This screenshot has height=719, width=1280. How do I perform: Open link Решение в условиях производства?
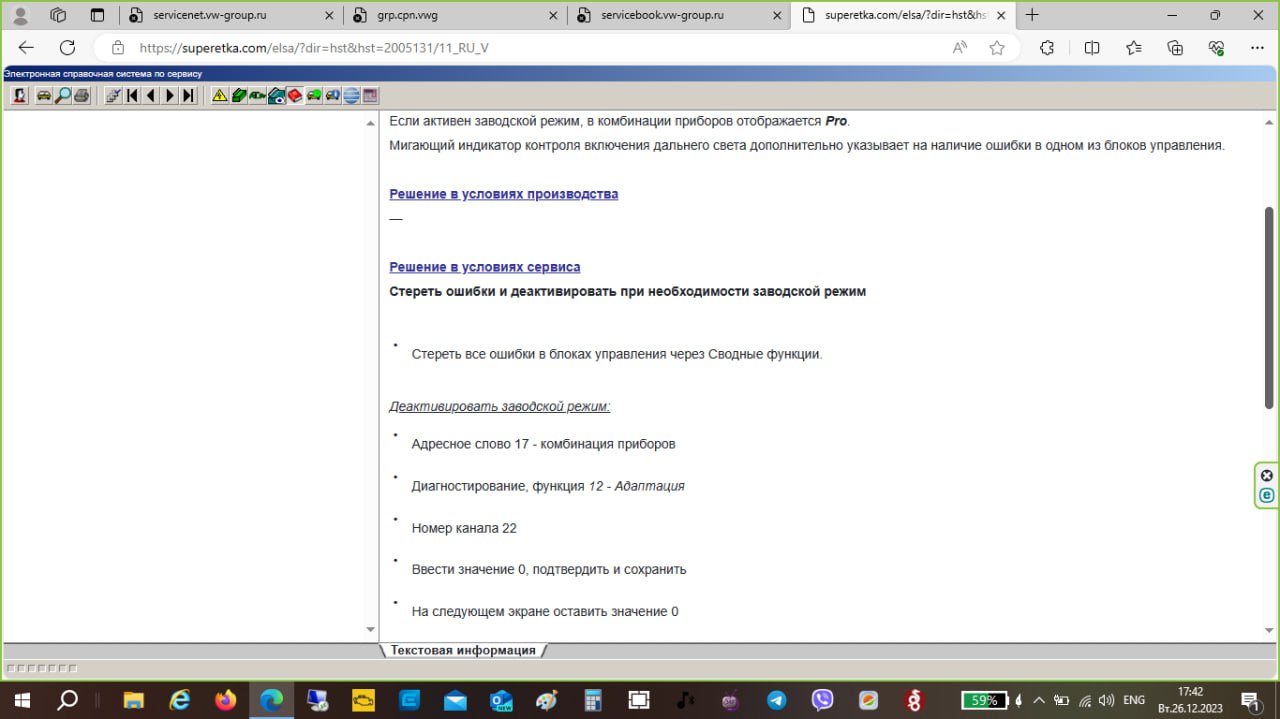[x=504, y=194]
